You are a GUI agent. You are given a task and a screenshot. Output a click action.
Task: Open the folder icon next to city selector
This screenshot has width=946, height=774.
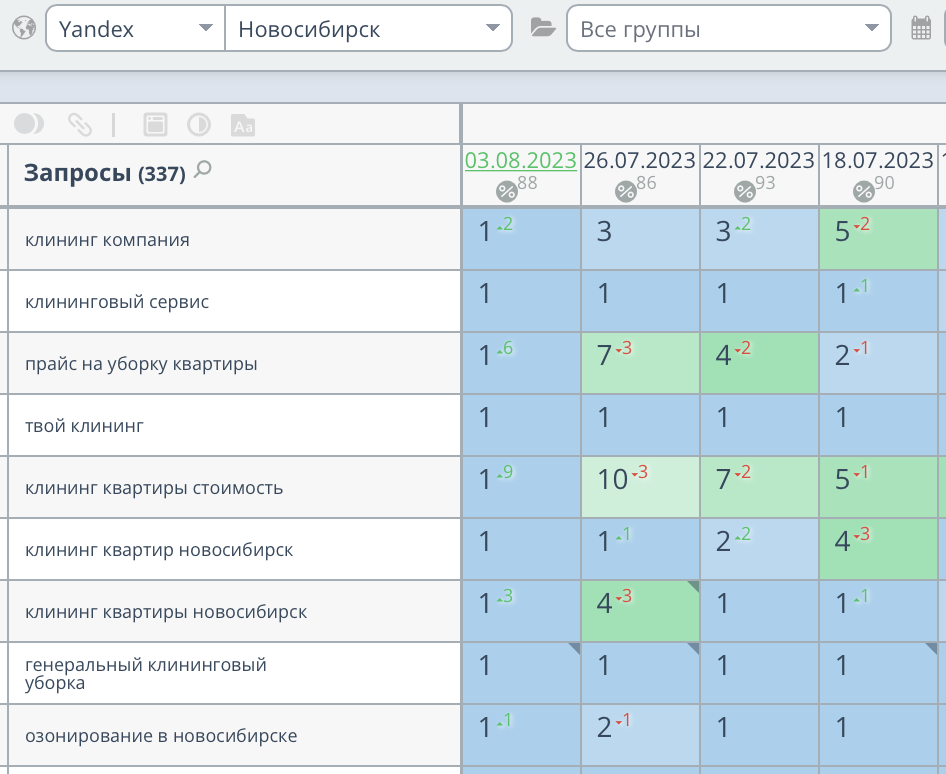point(542,28)
